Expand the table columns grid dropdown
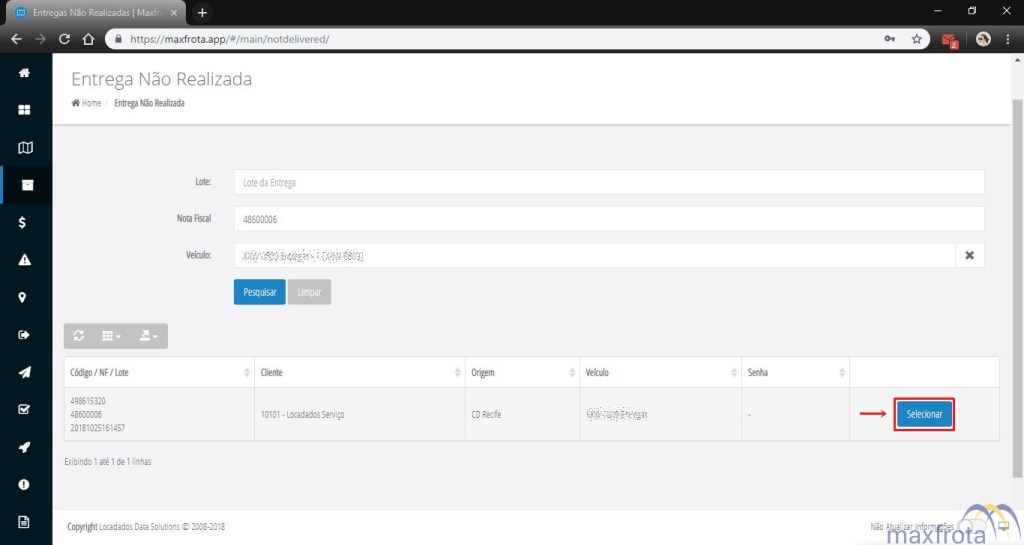The image size is (1024, 545). [111, 336]
